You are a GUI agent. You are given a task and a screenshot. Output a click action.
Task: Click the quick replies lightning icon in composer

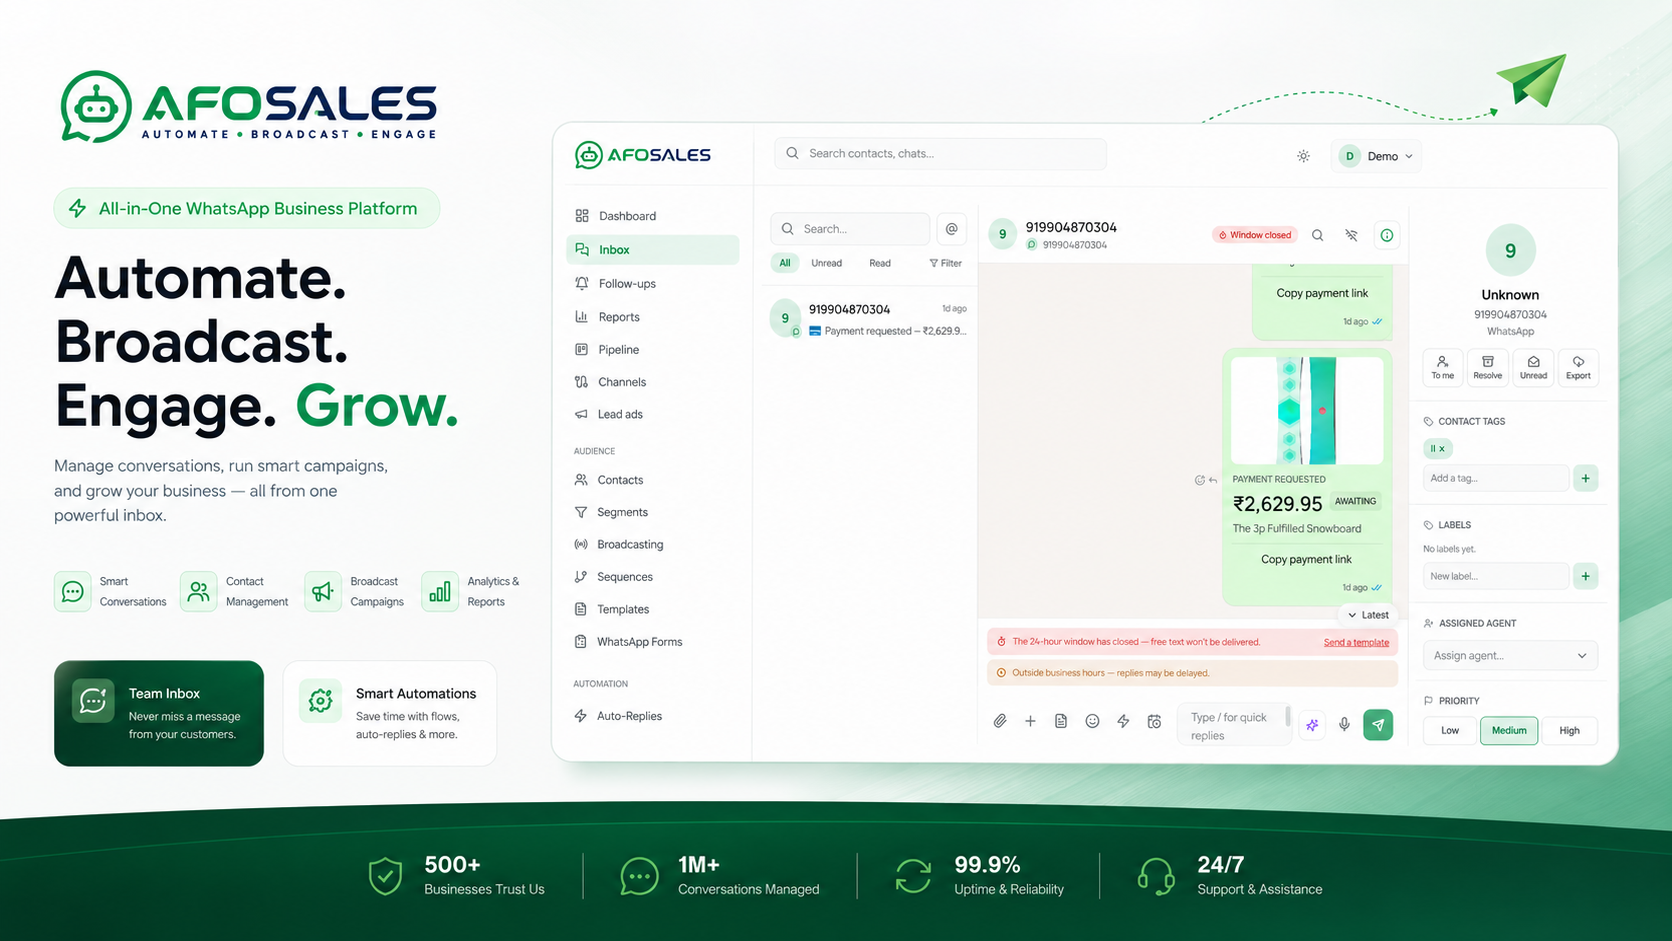pyautogui.click(x=1123, y=721)
